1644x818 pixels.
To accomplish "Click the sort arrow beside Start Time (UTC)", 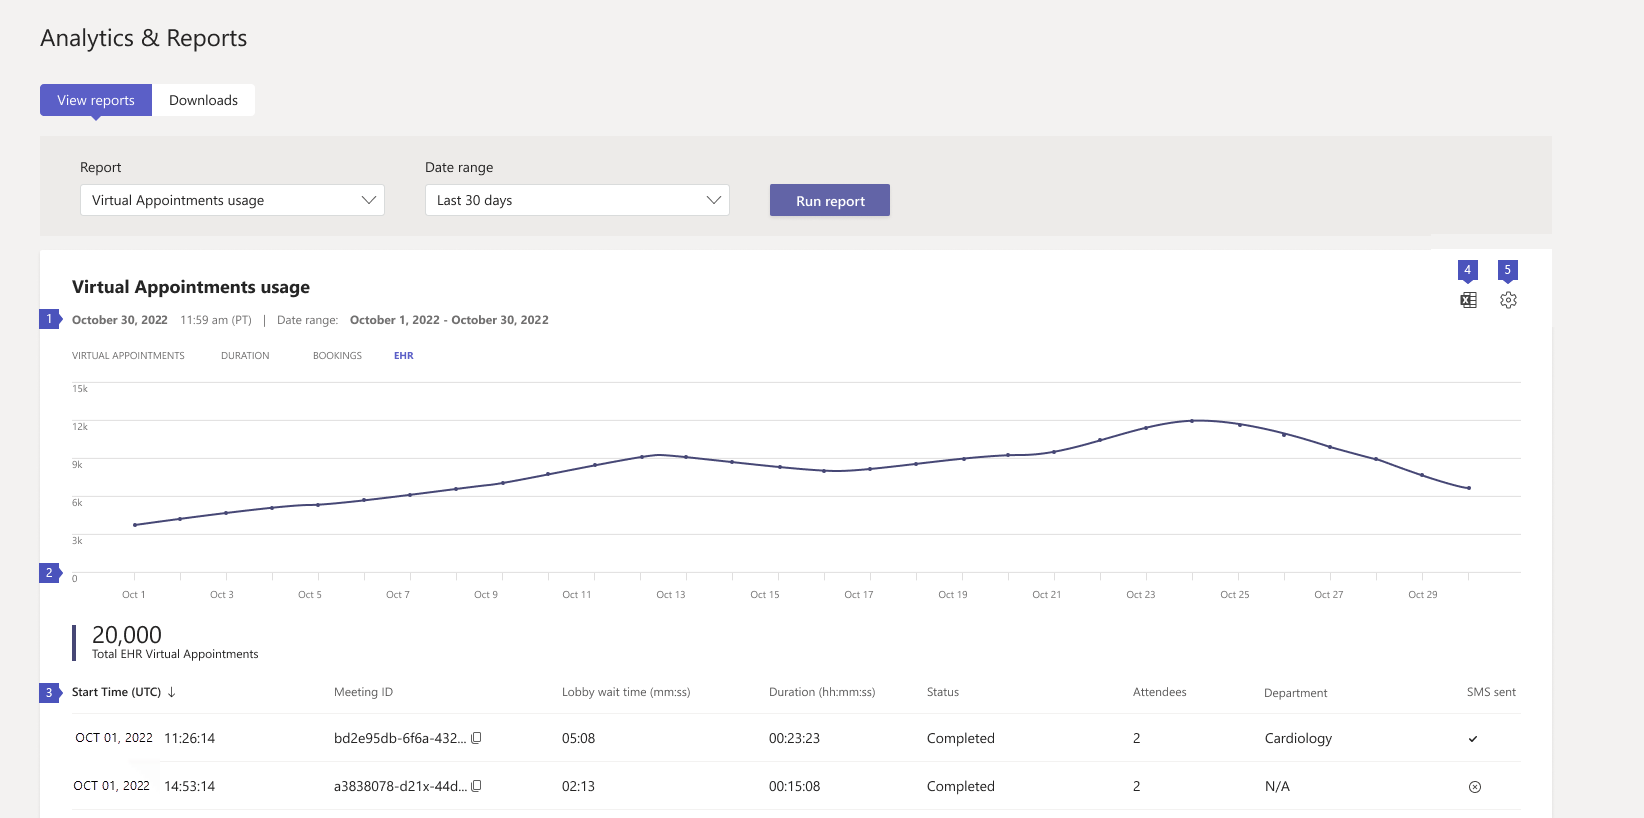I will (x=172, y=692).
